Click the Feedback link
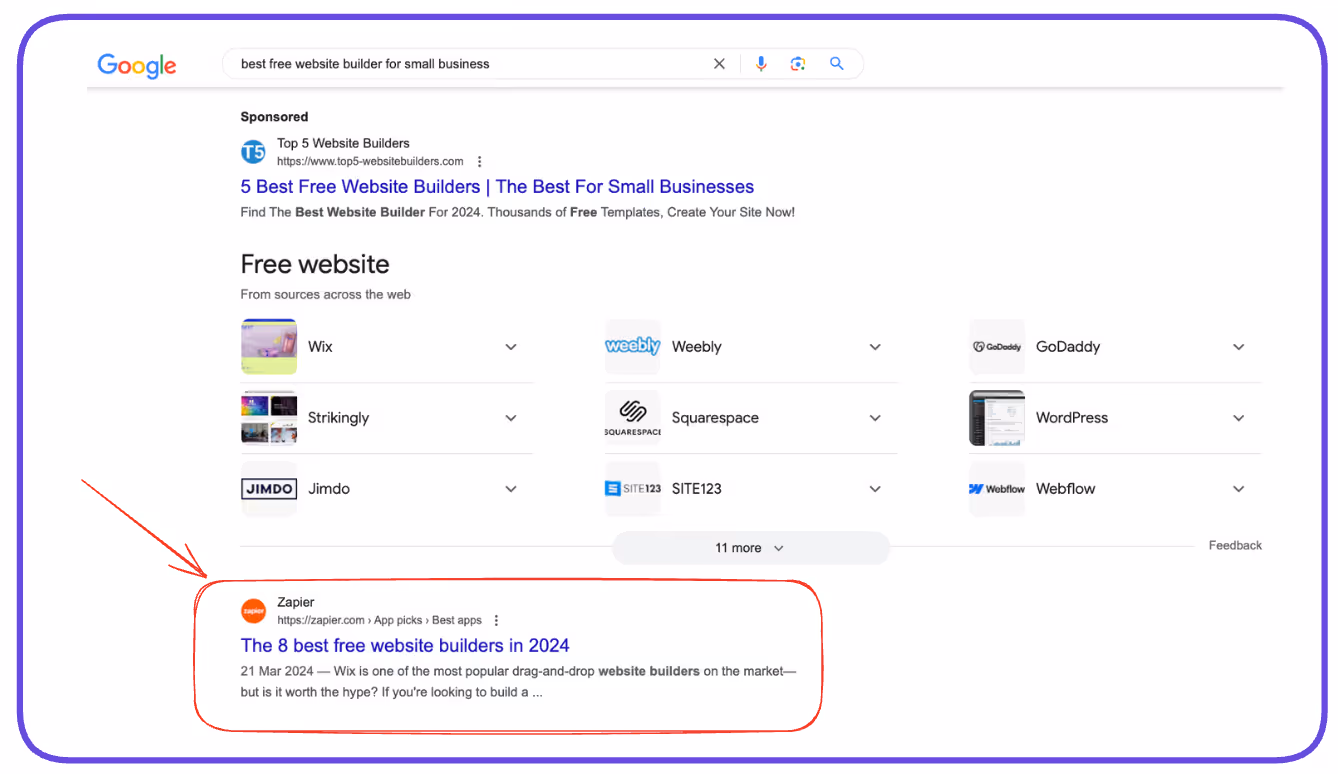This screenshot has height=774, width=1338. point(1235,545)
